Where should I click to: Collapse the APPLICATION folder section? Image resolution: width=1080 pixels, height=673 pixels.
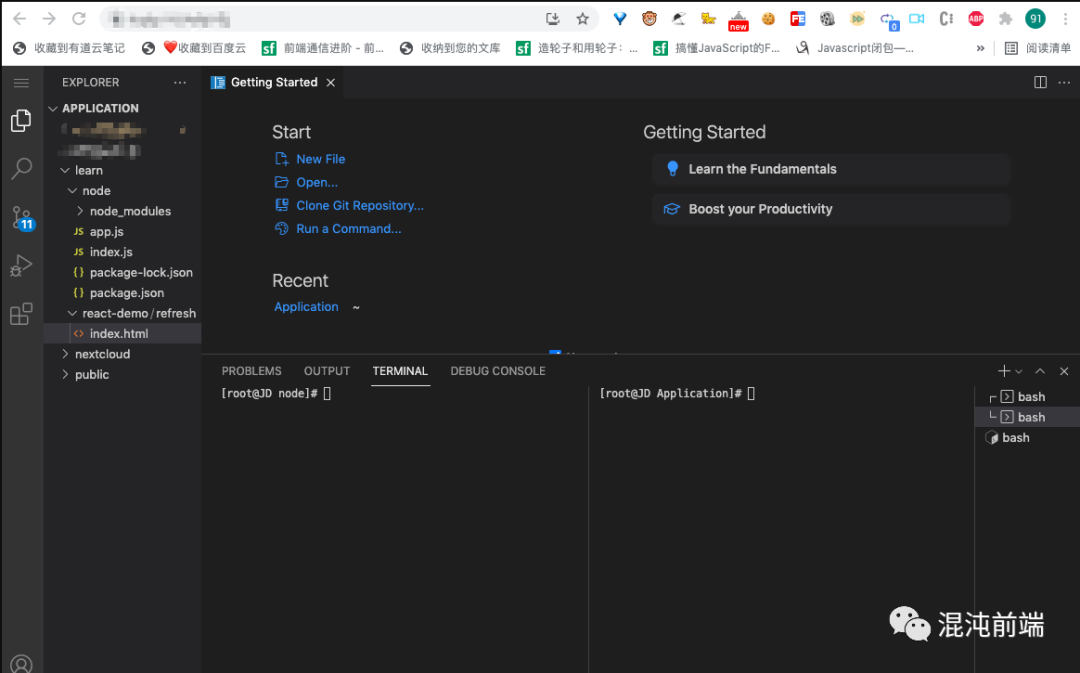click(x=53, y=108)
